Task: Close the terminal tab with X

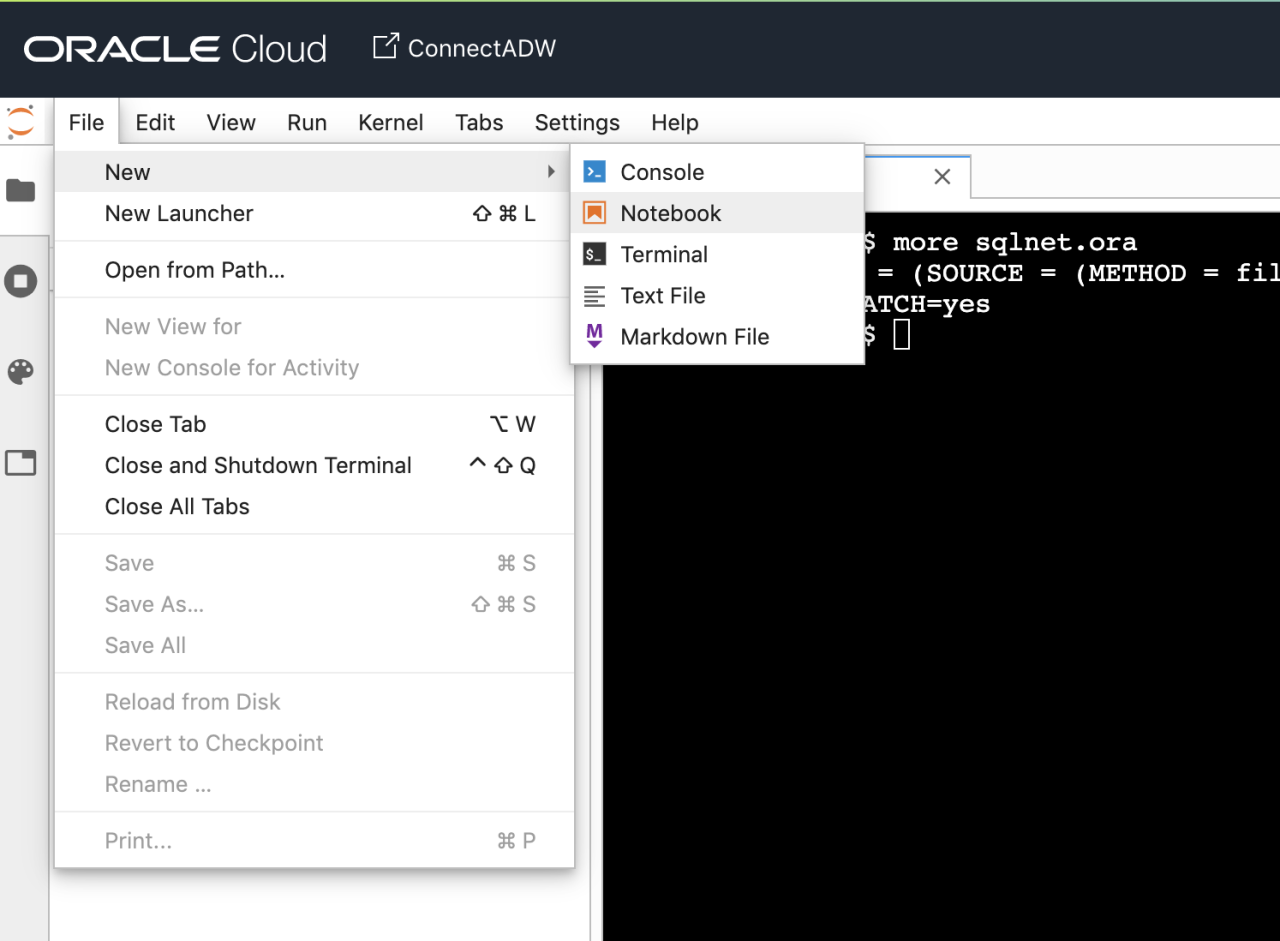Action: tap(941, 177)
